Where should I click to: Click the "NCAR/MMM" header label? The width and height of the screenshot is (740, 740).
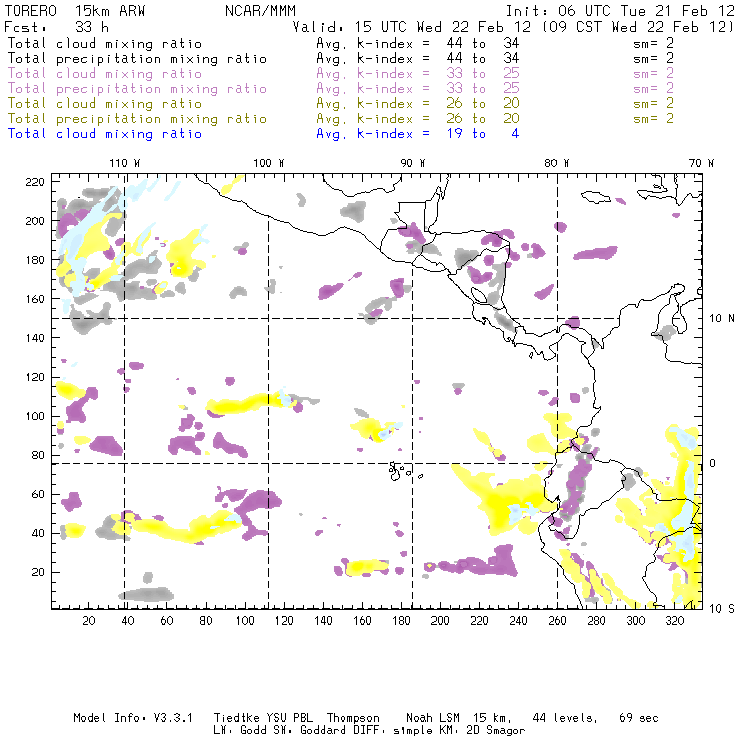[260, 11]
